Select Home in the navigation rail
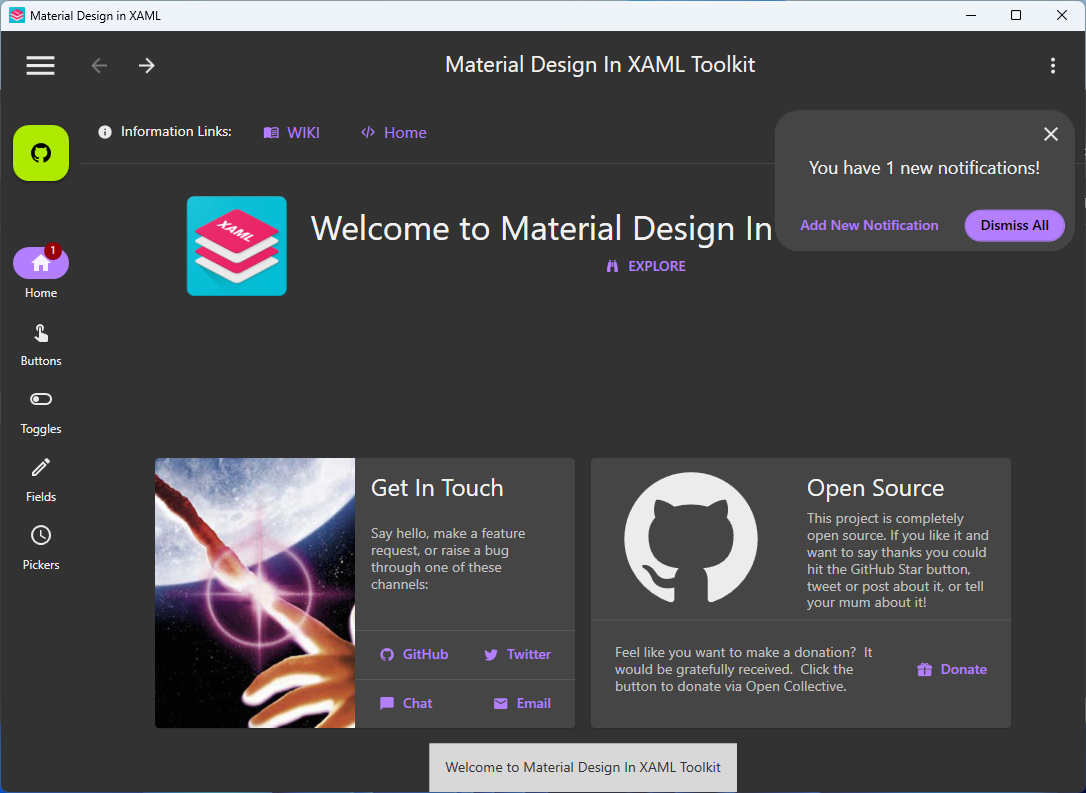1086x793 pixels. coord(41,273)
